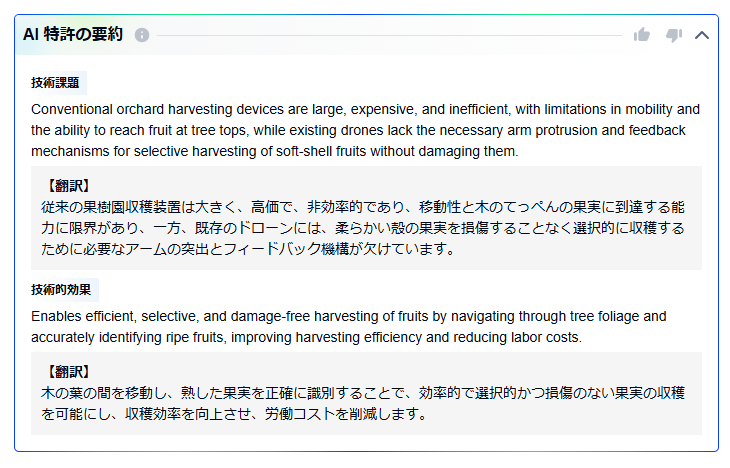The width and height of the screenshot is (730, 468).
Task: Click the divider line in the panel header
Action: pos(388,35)
